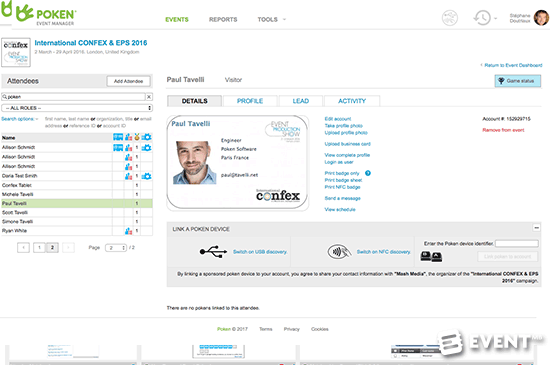
Task: Click people icon in Ryan White row
Action: pyautogui.click(x=128, y=231)
